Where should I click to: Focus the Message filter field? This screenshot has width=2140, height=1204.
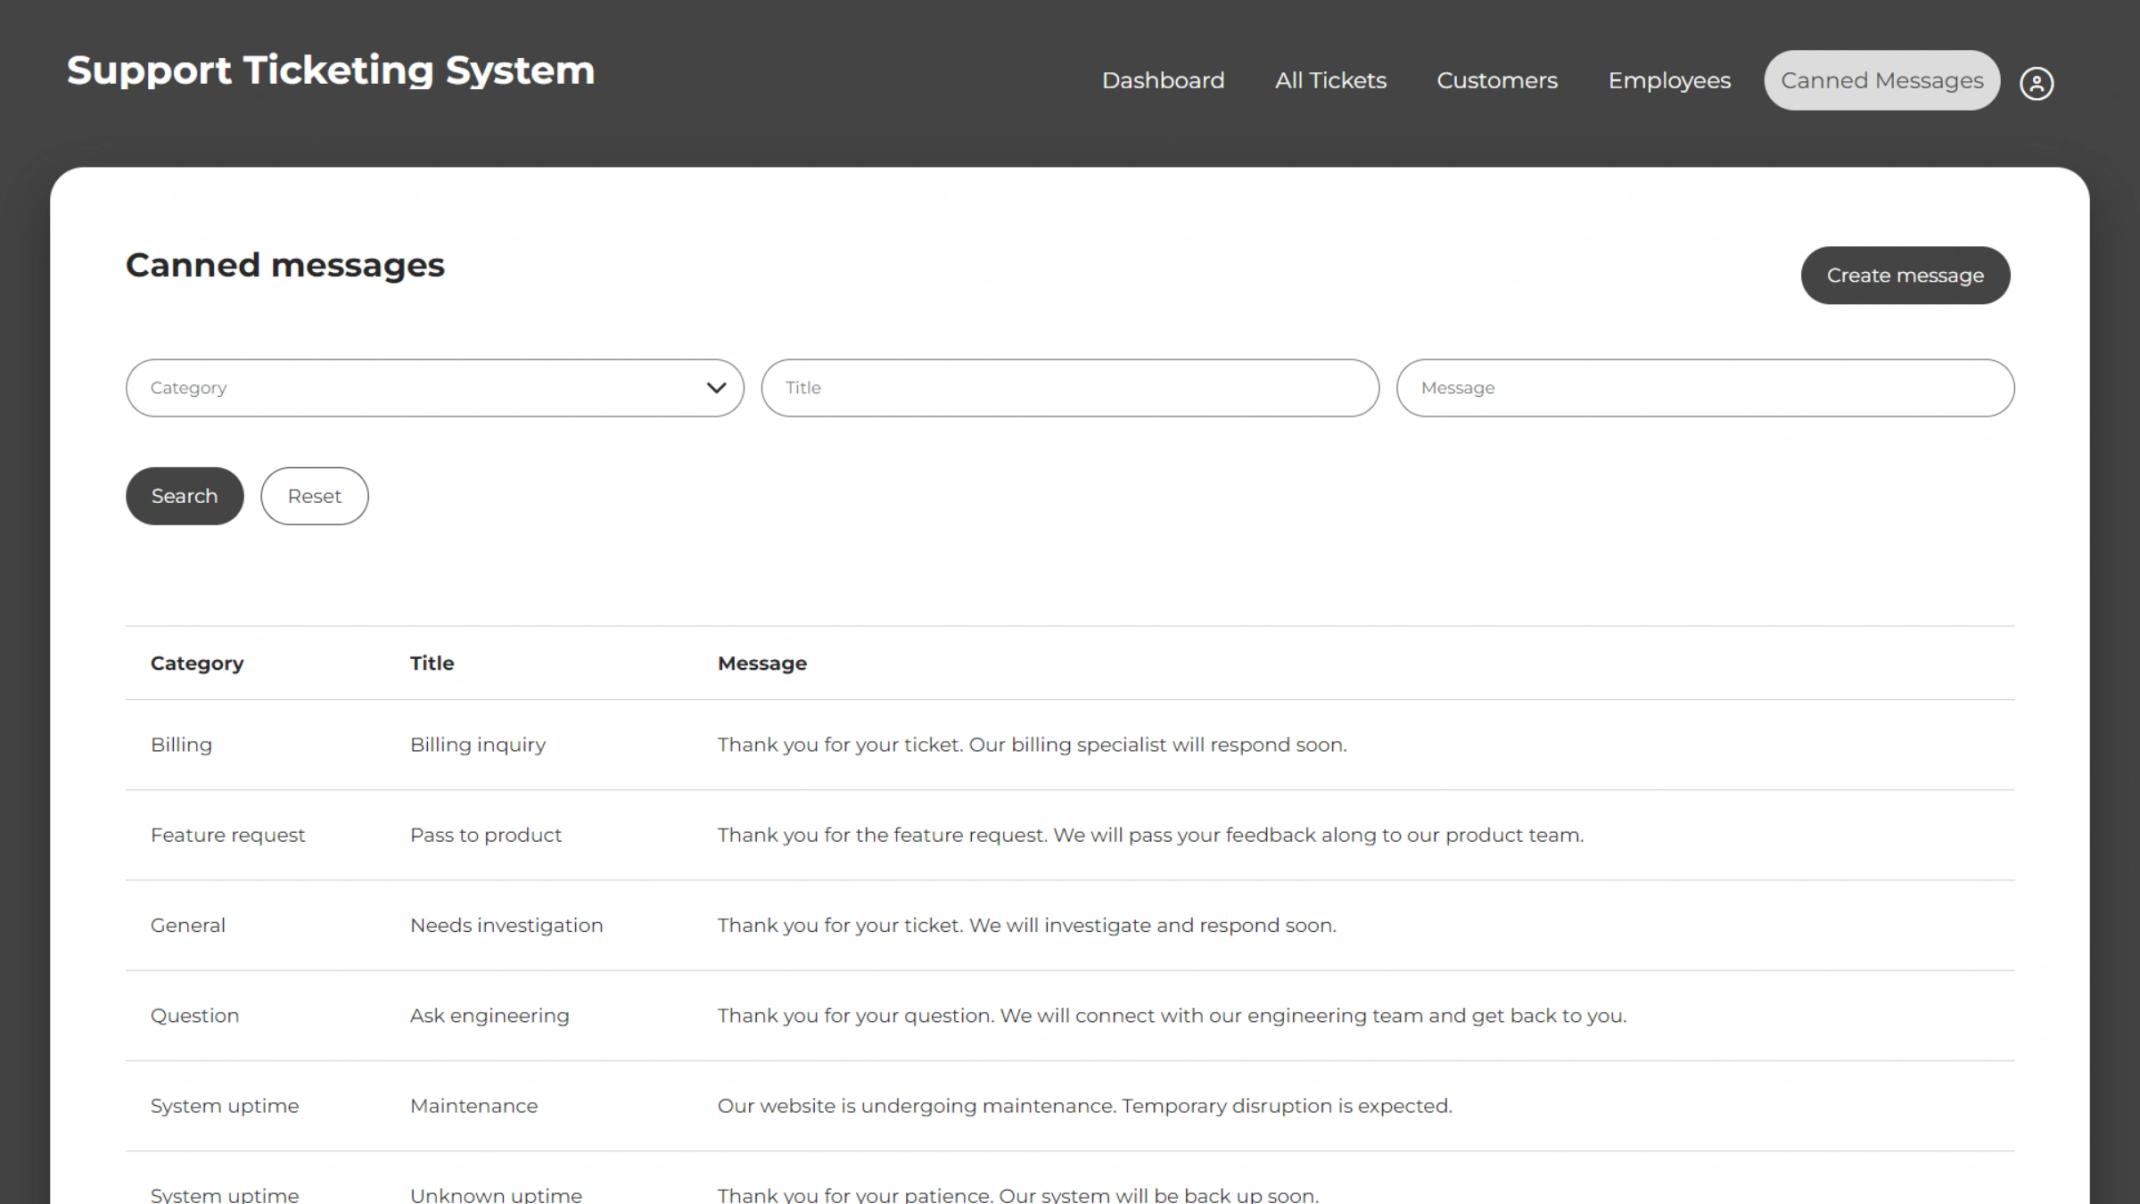[1705, 388]
